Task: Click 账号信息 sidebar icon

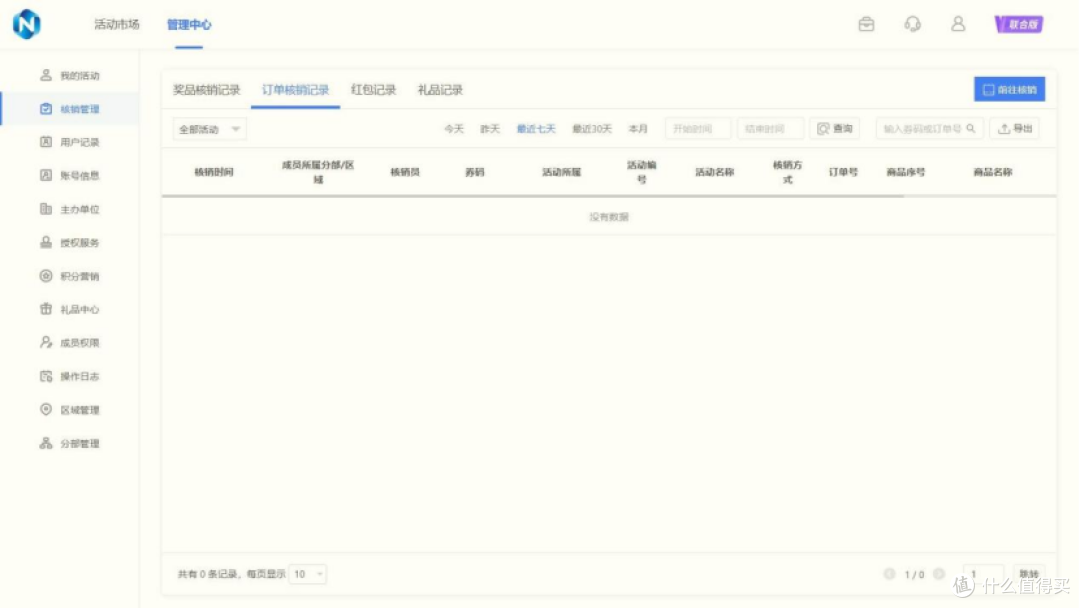Action: pyautogui.click(x=46, y=176)
